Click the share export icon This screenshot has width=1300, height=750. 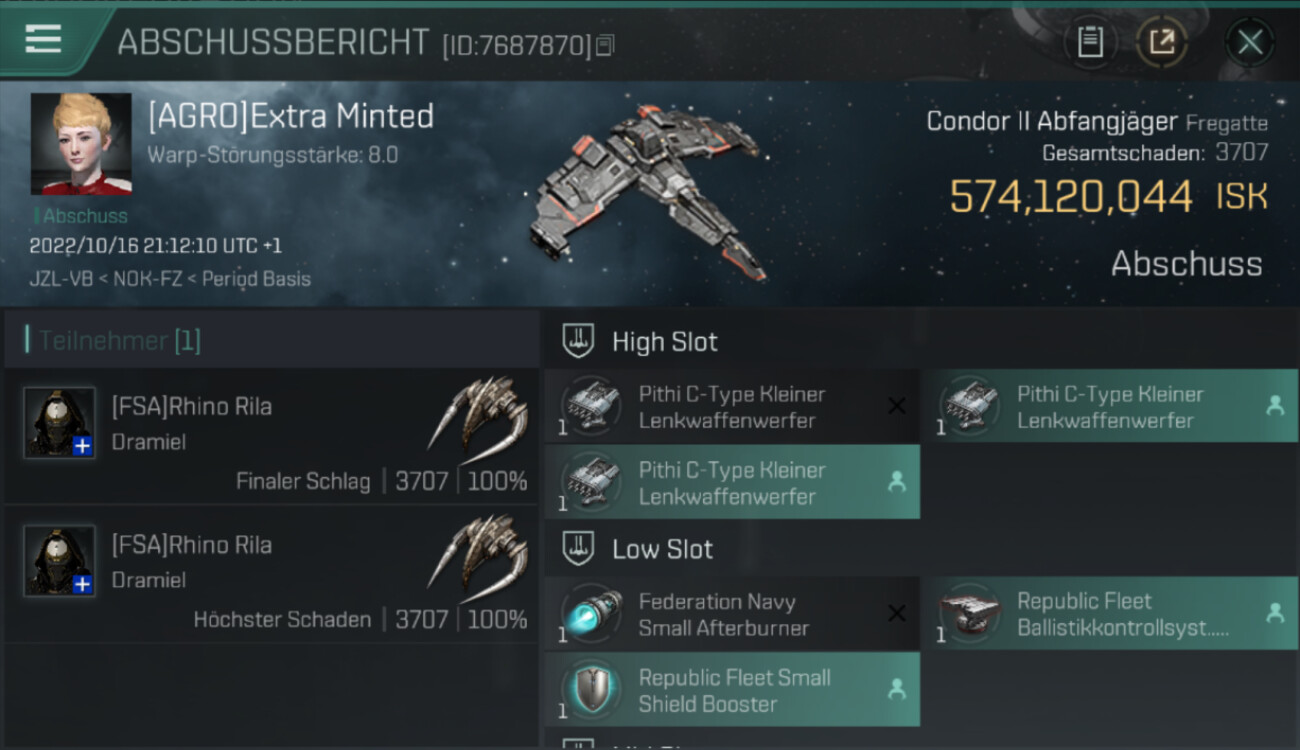click(1161, 42)
